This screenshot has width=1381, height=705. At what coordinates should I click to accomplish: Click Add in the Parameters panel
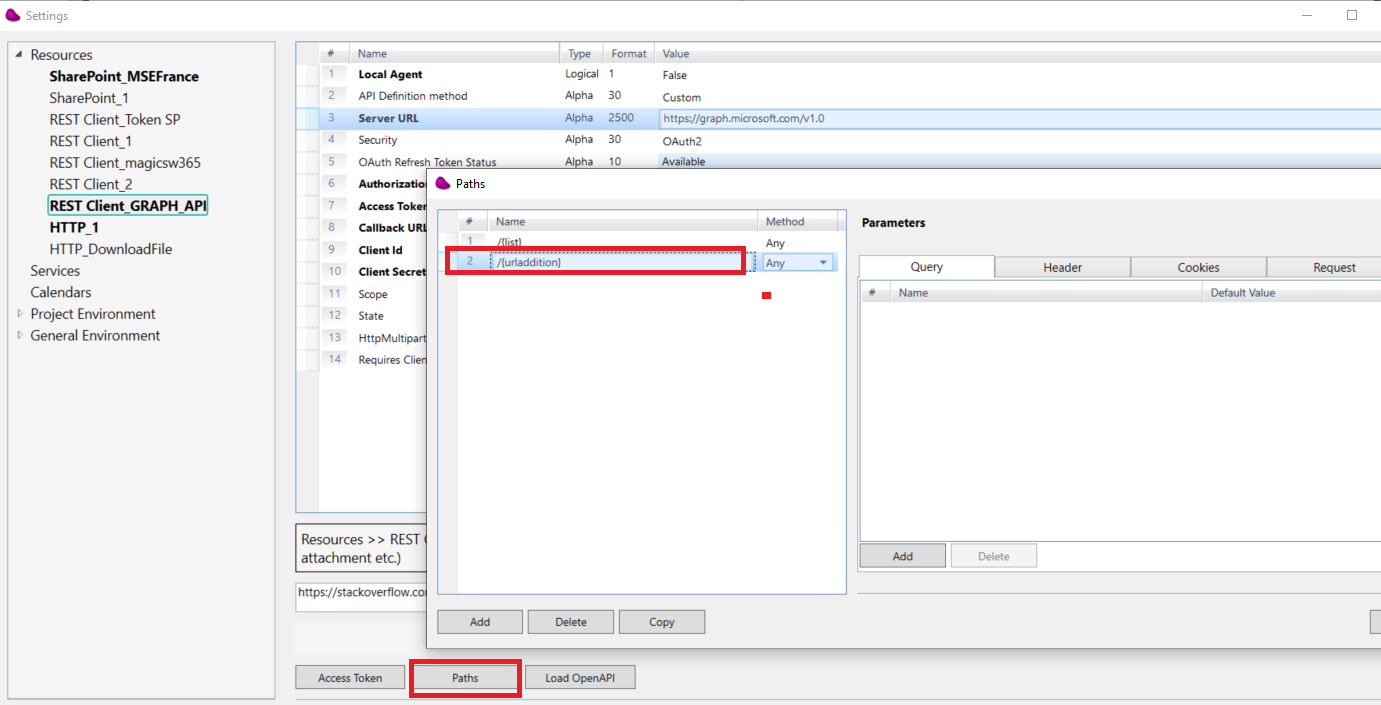[901, 555]
